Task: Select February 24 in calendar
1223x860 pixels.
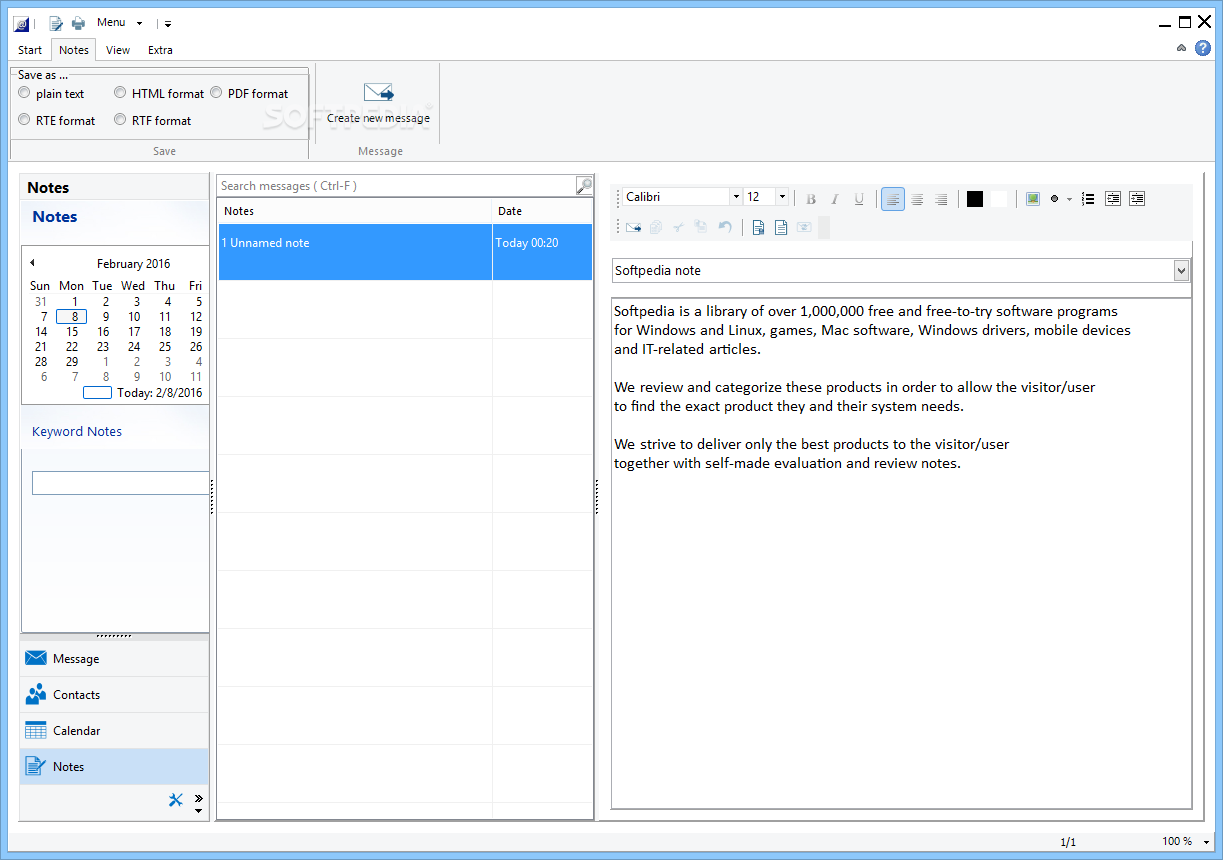Action: 134,347
